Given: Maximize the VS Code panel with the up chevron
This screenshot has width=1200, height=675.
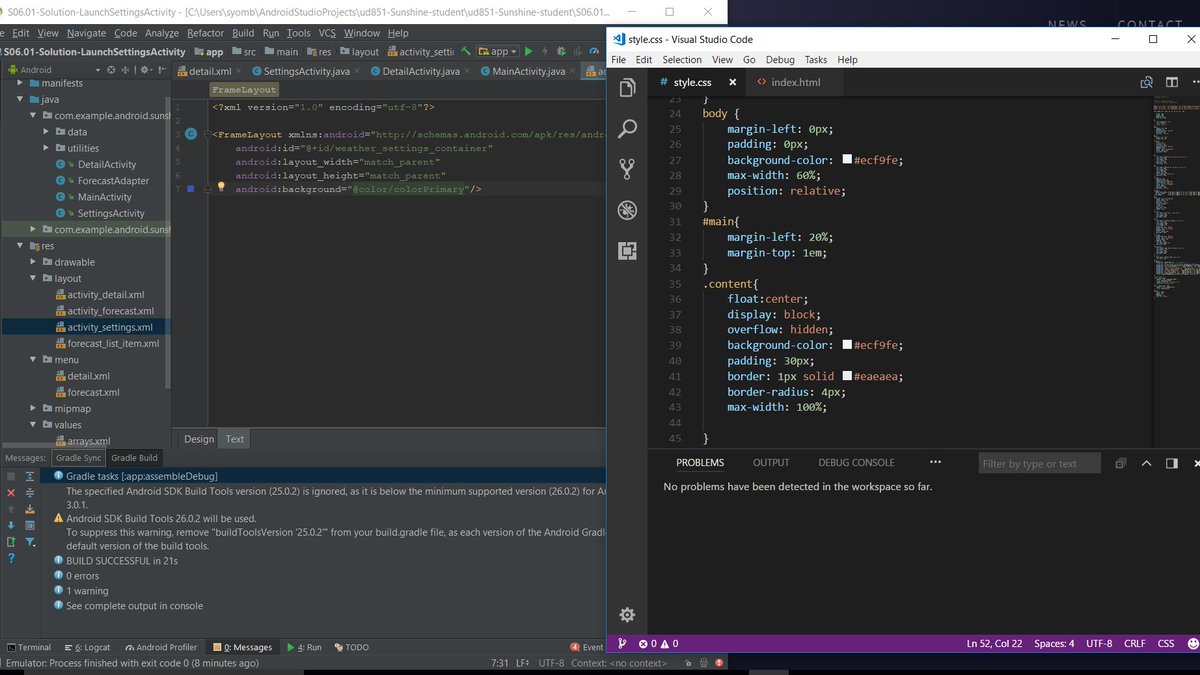Looking at the screenshot, I should pyautogui.click(x=1146, y=463).
